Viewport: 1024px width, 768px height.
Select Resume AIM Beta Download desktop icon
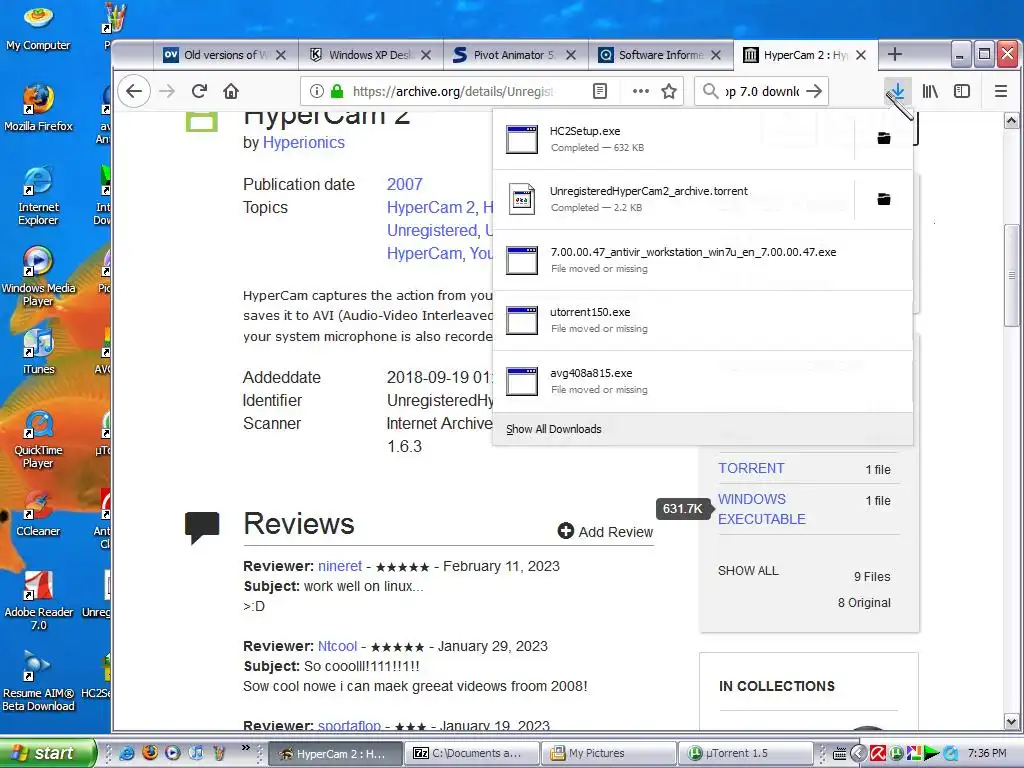pos(38,681)
